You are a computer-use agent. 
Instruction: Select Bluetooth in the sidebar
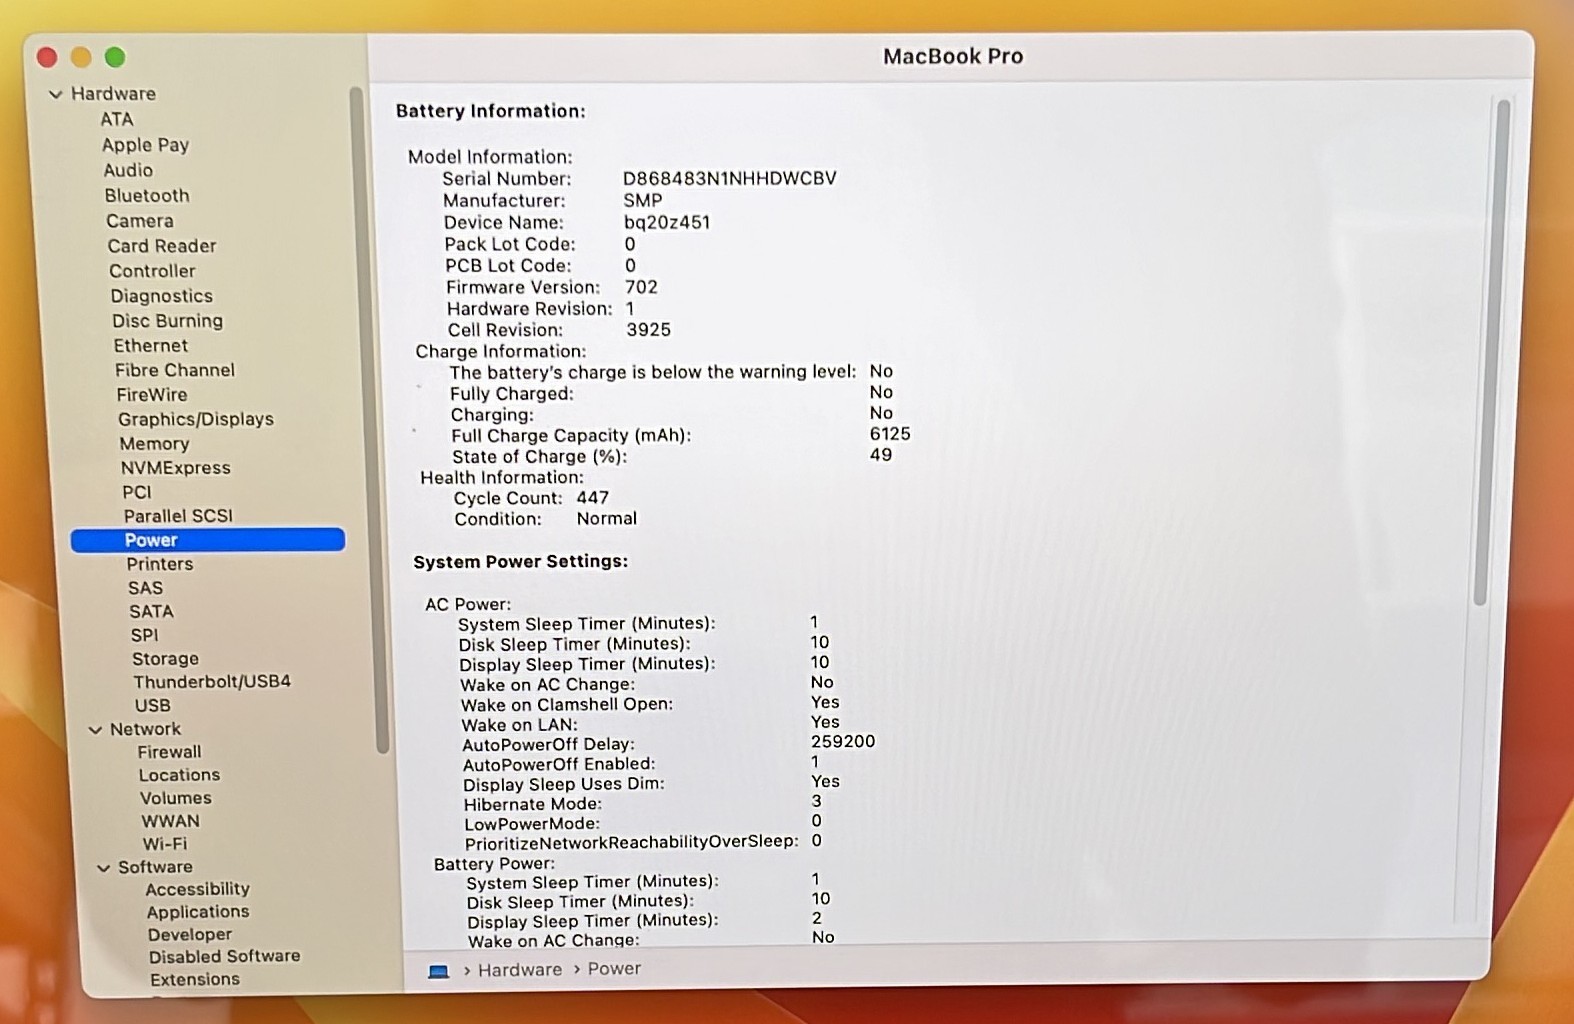coord(147,195)
